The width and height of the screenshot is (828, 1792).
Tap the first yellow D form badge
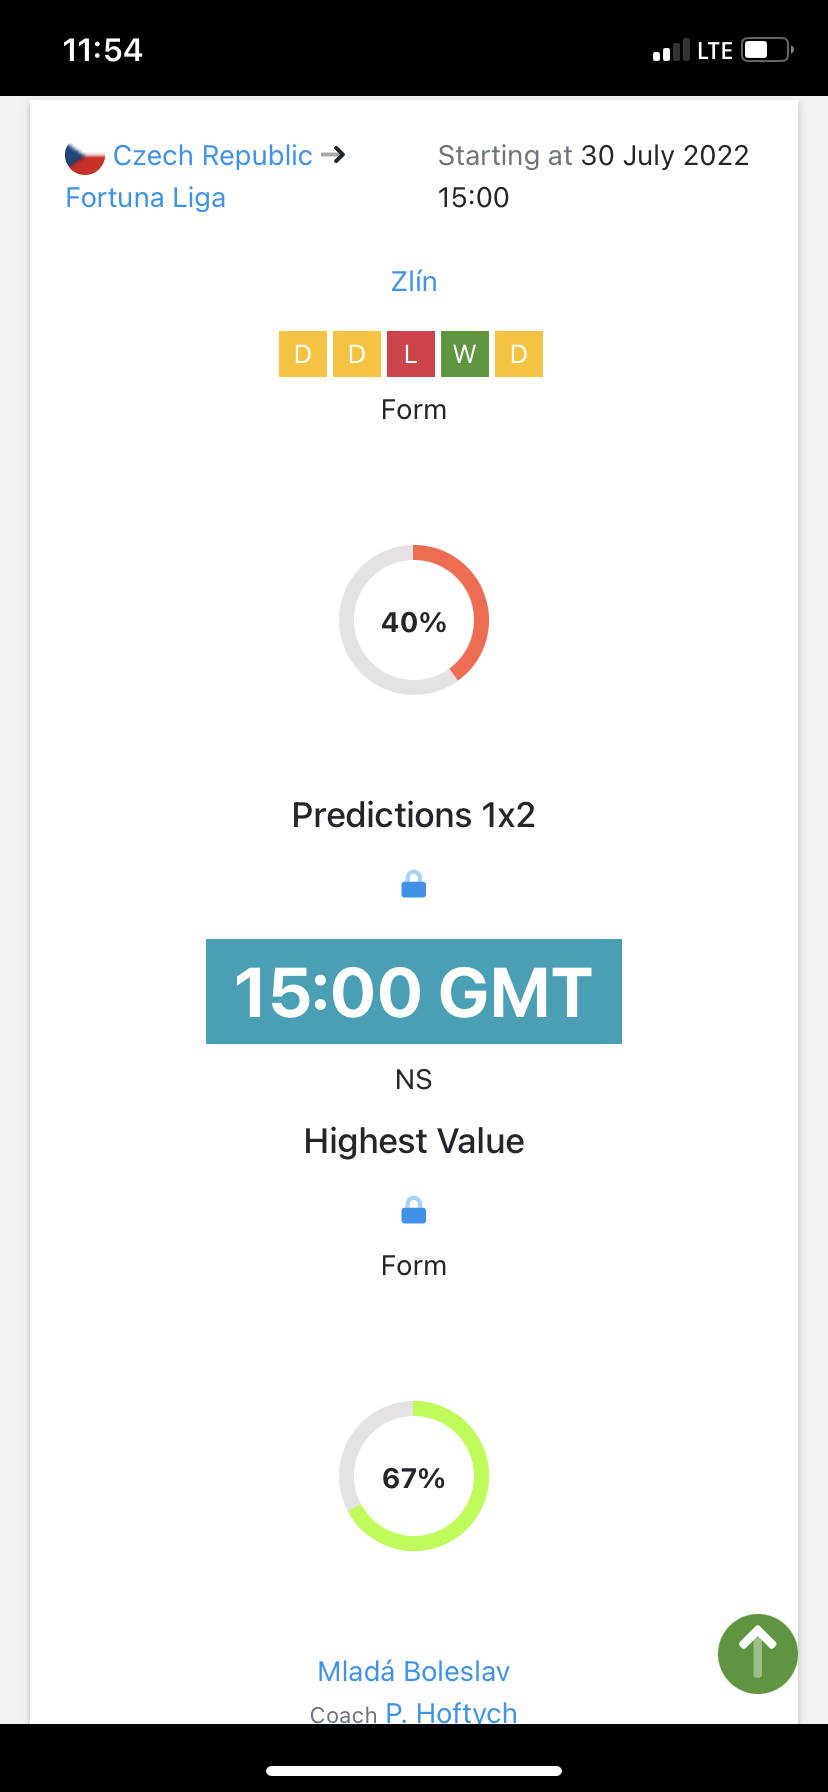tap(303, 354)
